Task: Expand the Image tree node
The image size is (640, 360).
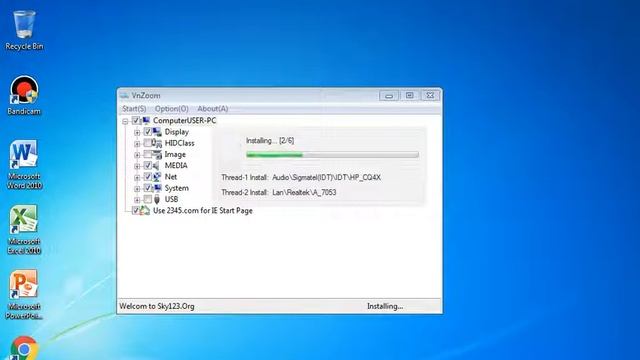Action: 137,155
